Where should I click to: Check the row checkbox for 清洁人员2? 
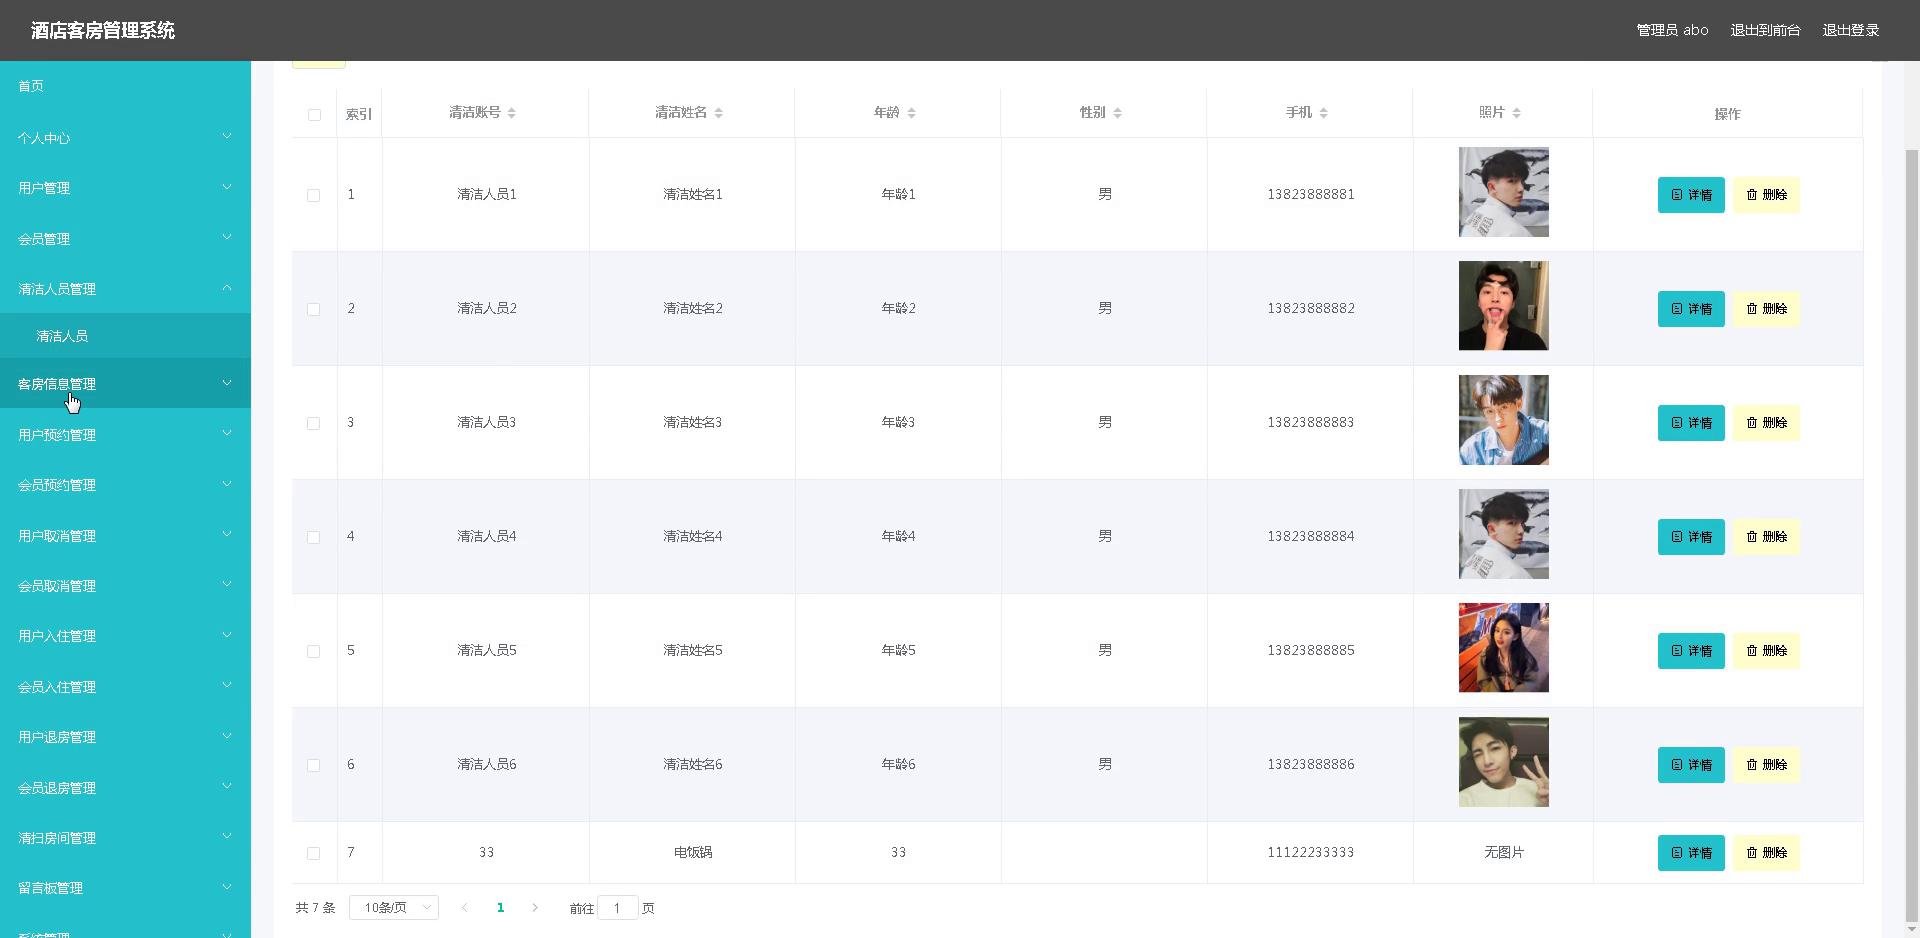[314, 309]
